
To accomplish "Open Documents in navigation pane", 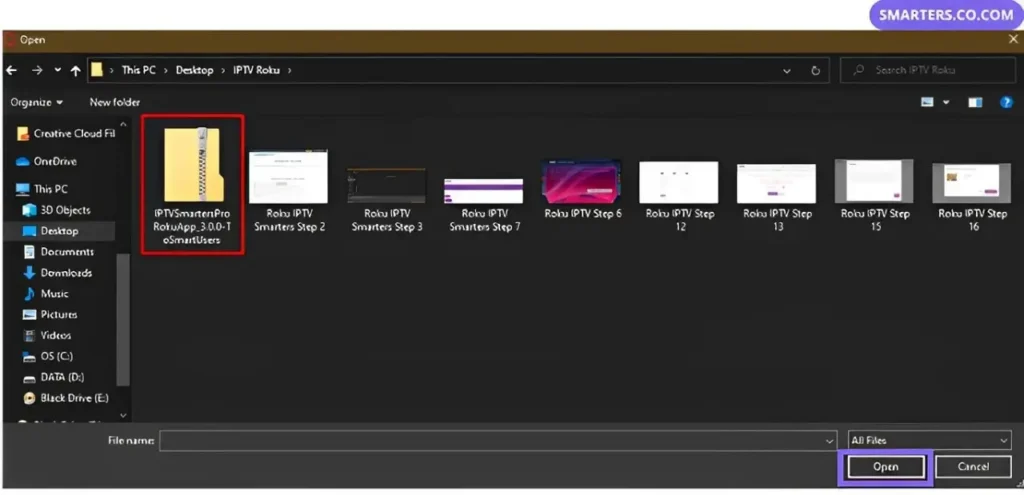I will click(58, 252).
